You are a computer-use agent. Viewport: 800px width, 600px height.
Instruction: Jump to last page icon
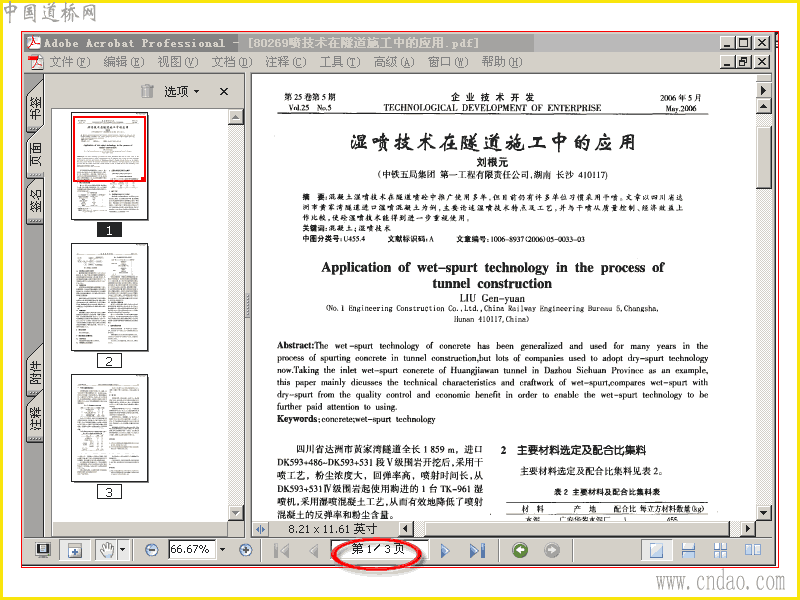(478, 551)
